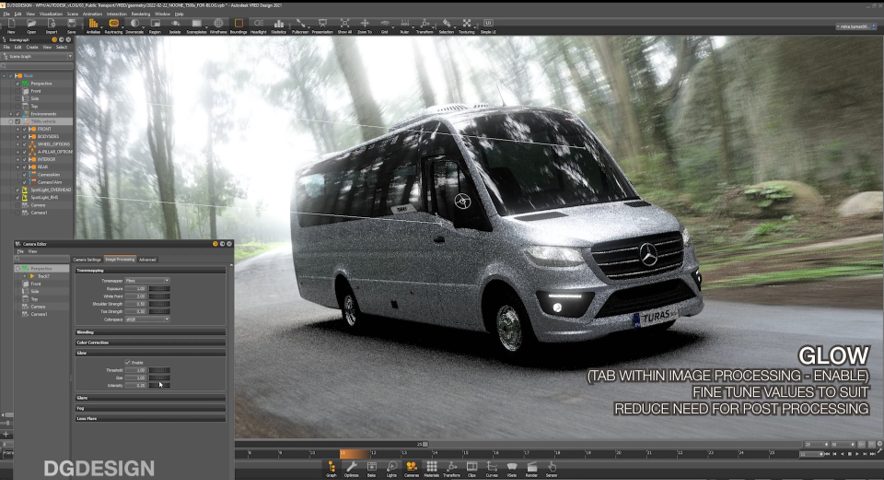This screenshot has height=480, width=884.
Task: Disable the Glow Enable checkbox
Action: [x=127, y=361]
